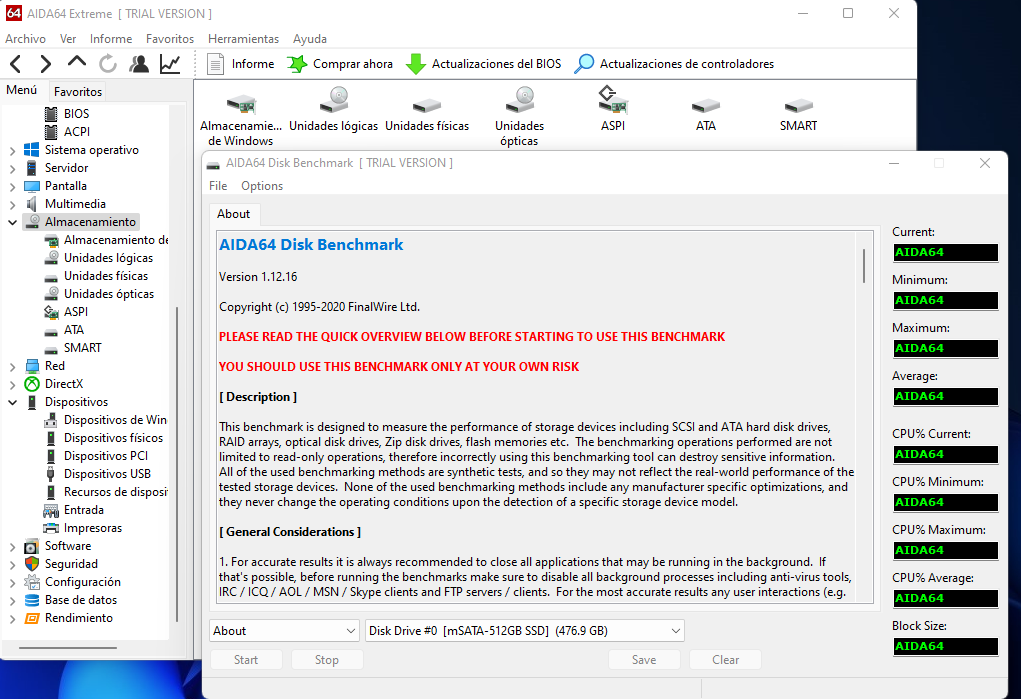
Task: Click the refresh toolbar icon
Action: 108,64
